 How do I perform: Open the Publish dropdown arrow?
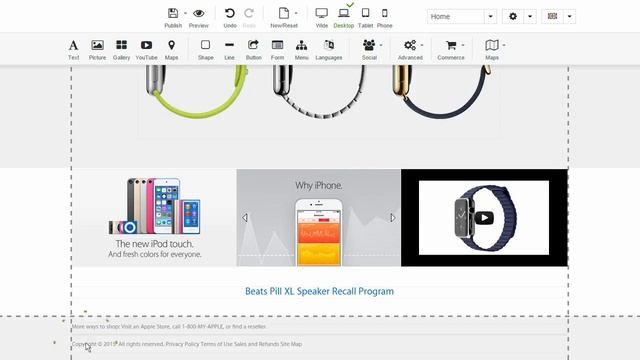click(185, 13)
